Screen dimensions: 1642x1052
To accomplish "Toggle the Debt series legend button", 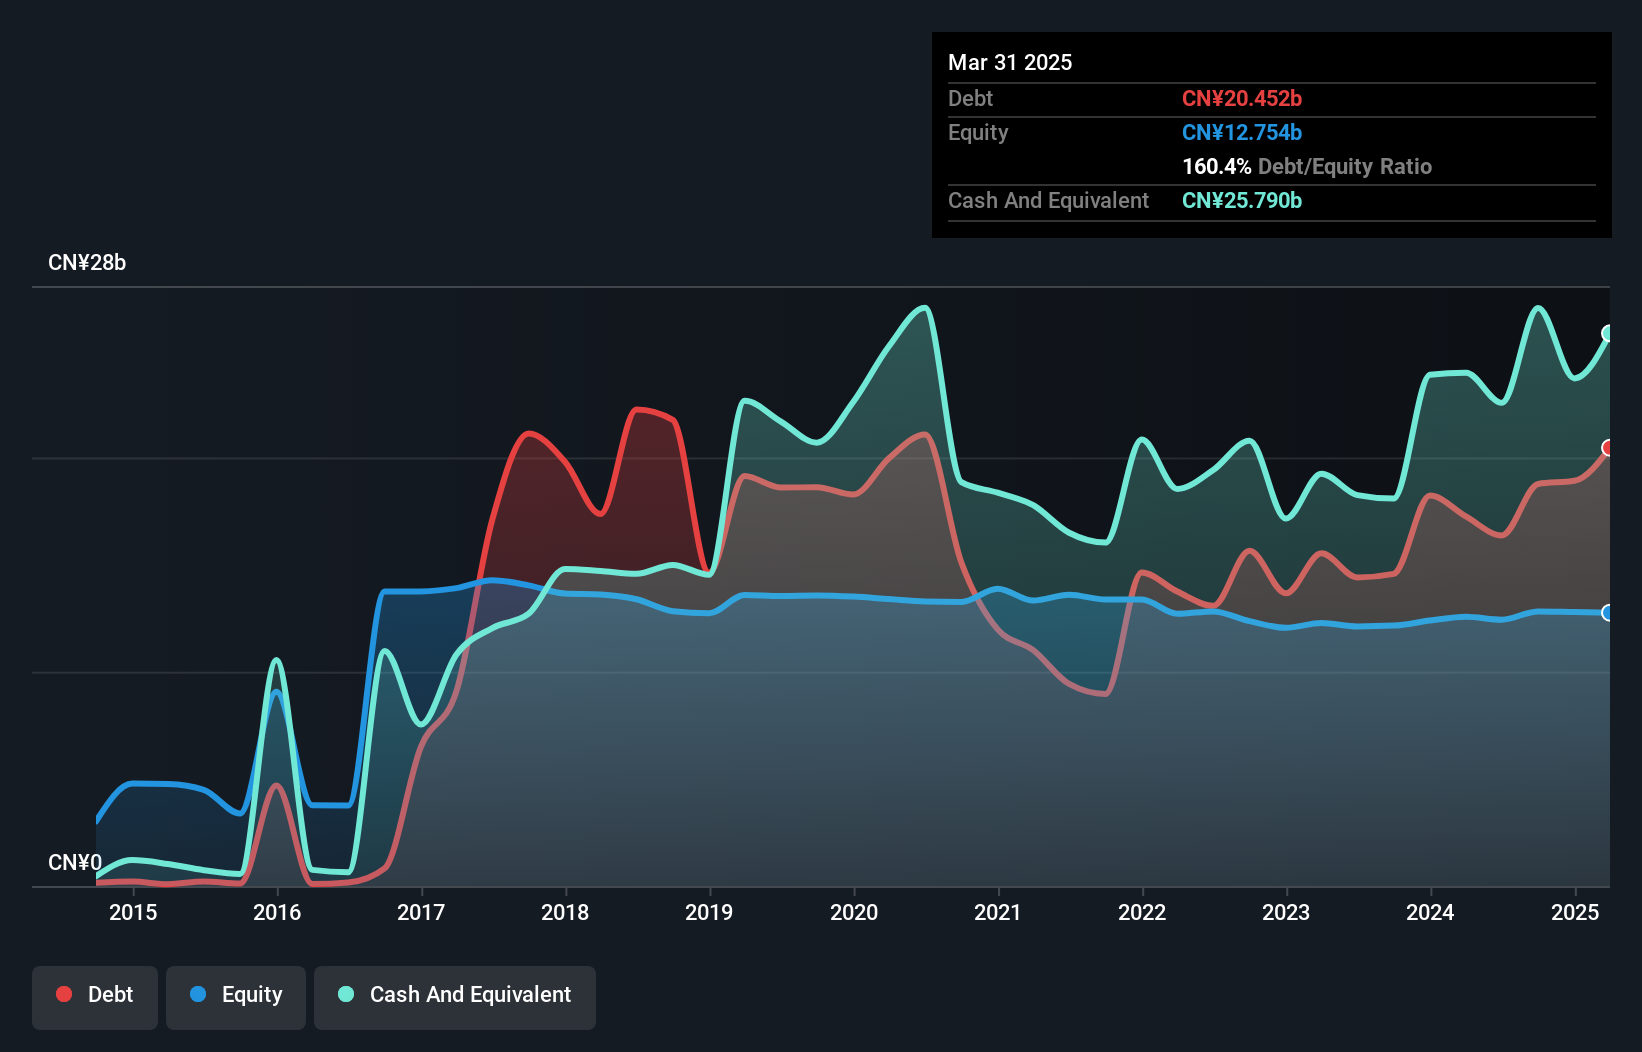I will [95, 997].
